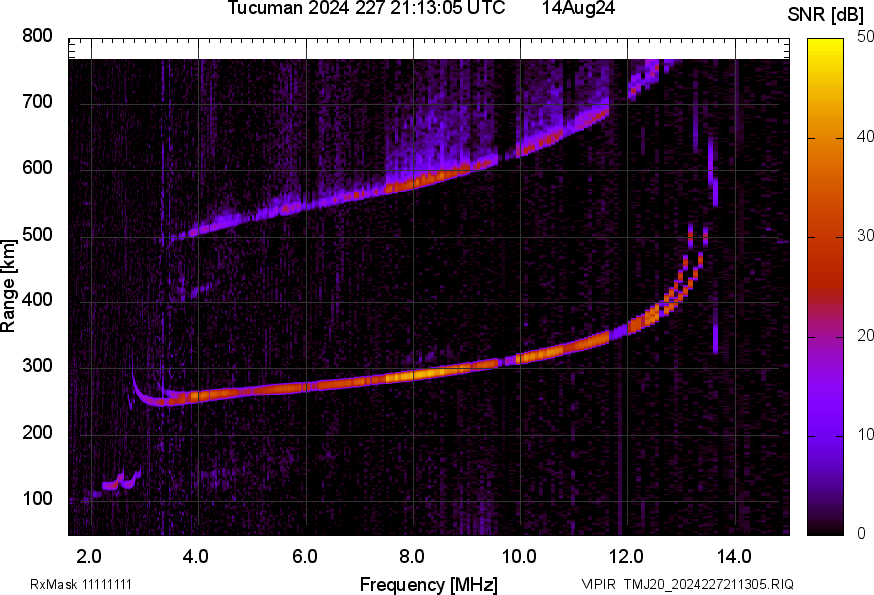This screenshot has height=595, width=874.
Task: Click the colorbar tick label '40'
Action: [865, 136]
